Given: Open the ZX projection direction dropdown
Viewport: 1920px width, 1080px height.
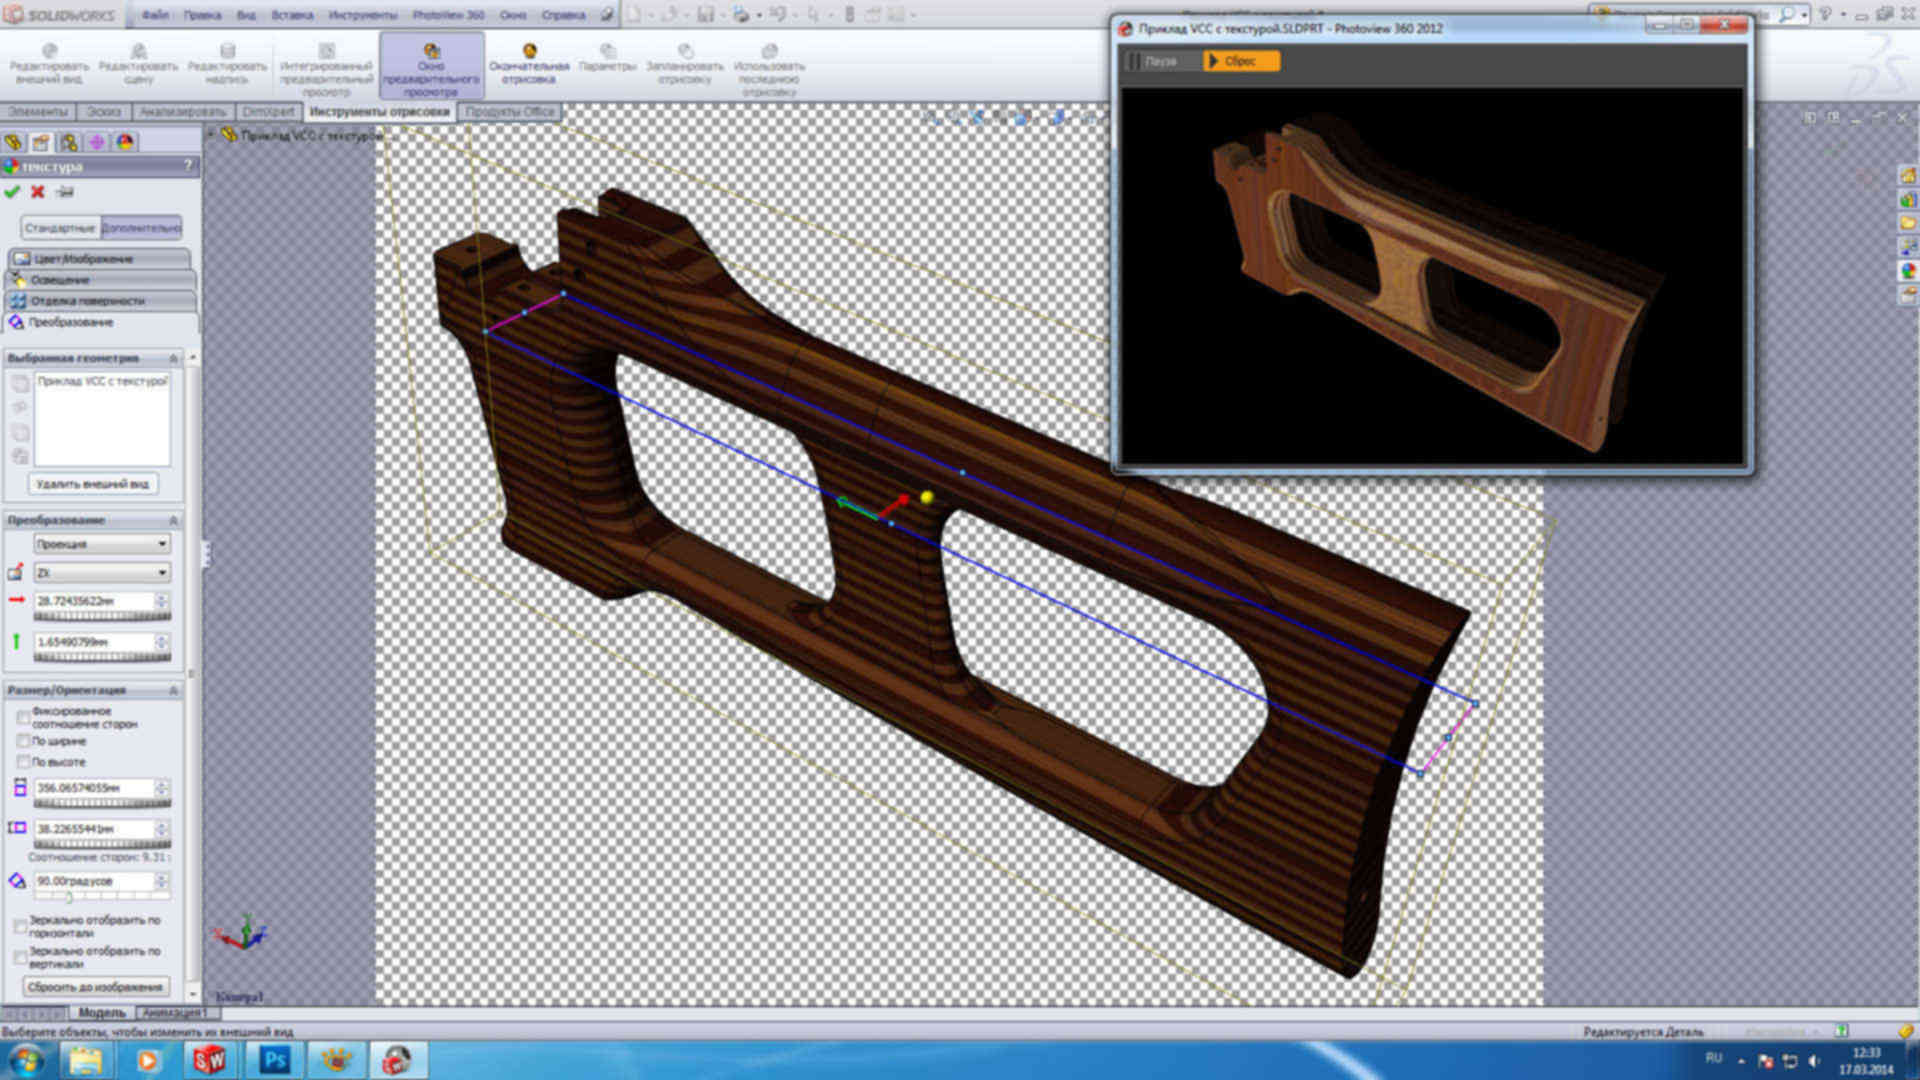Looking at the screenshot, I should 102,573.
